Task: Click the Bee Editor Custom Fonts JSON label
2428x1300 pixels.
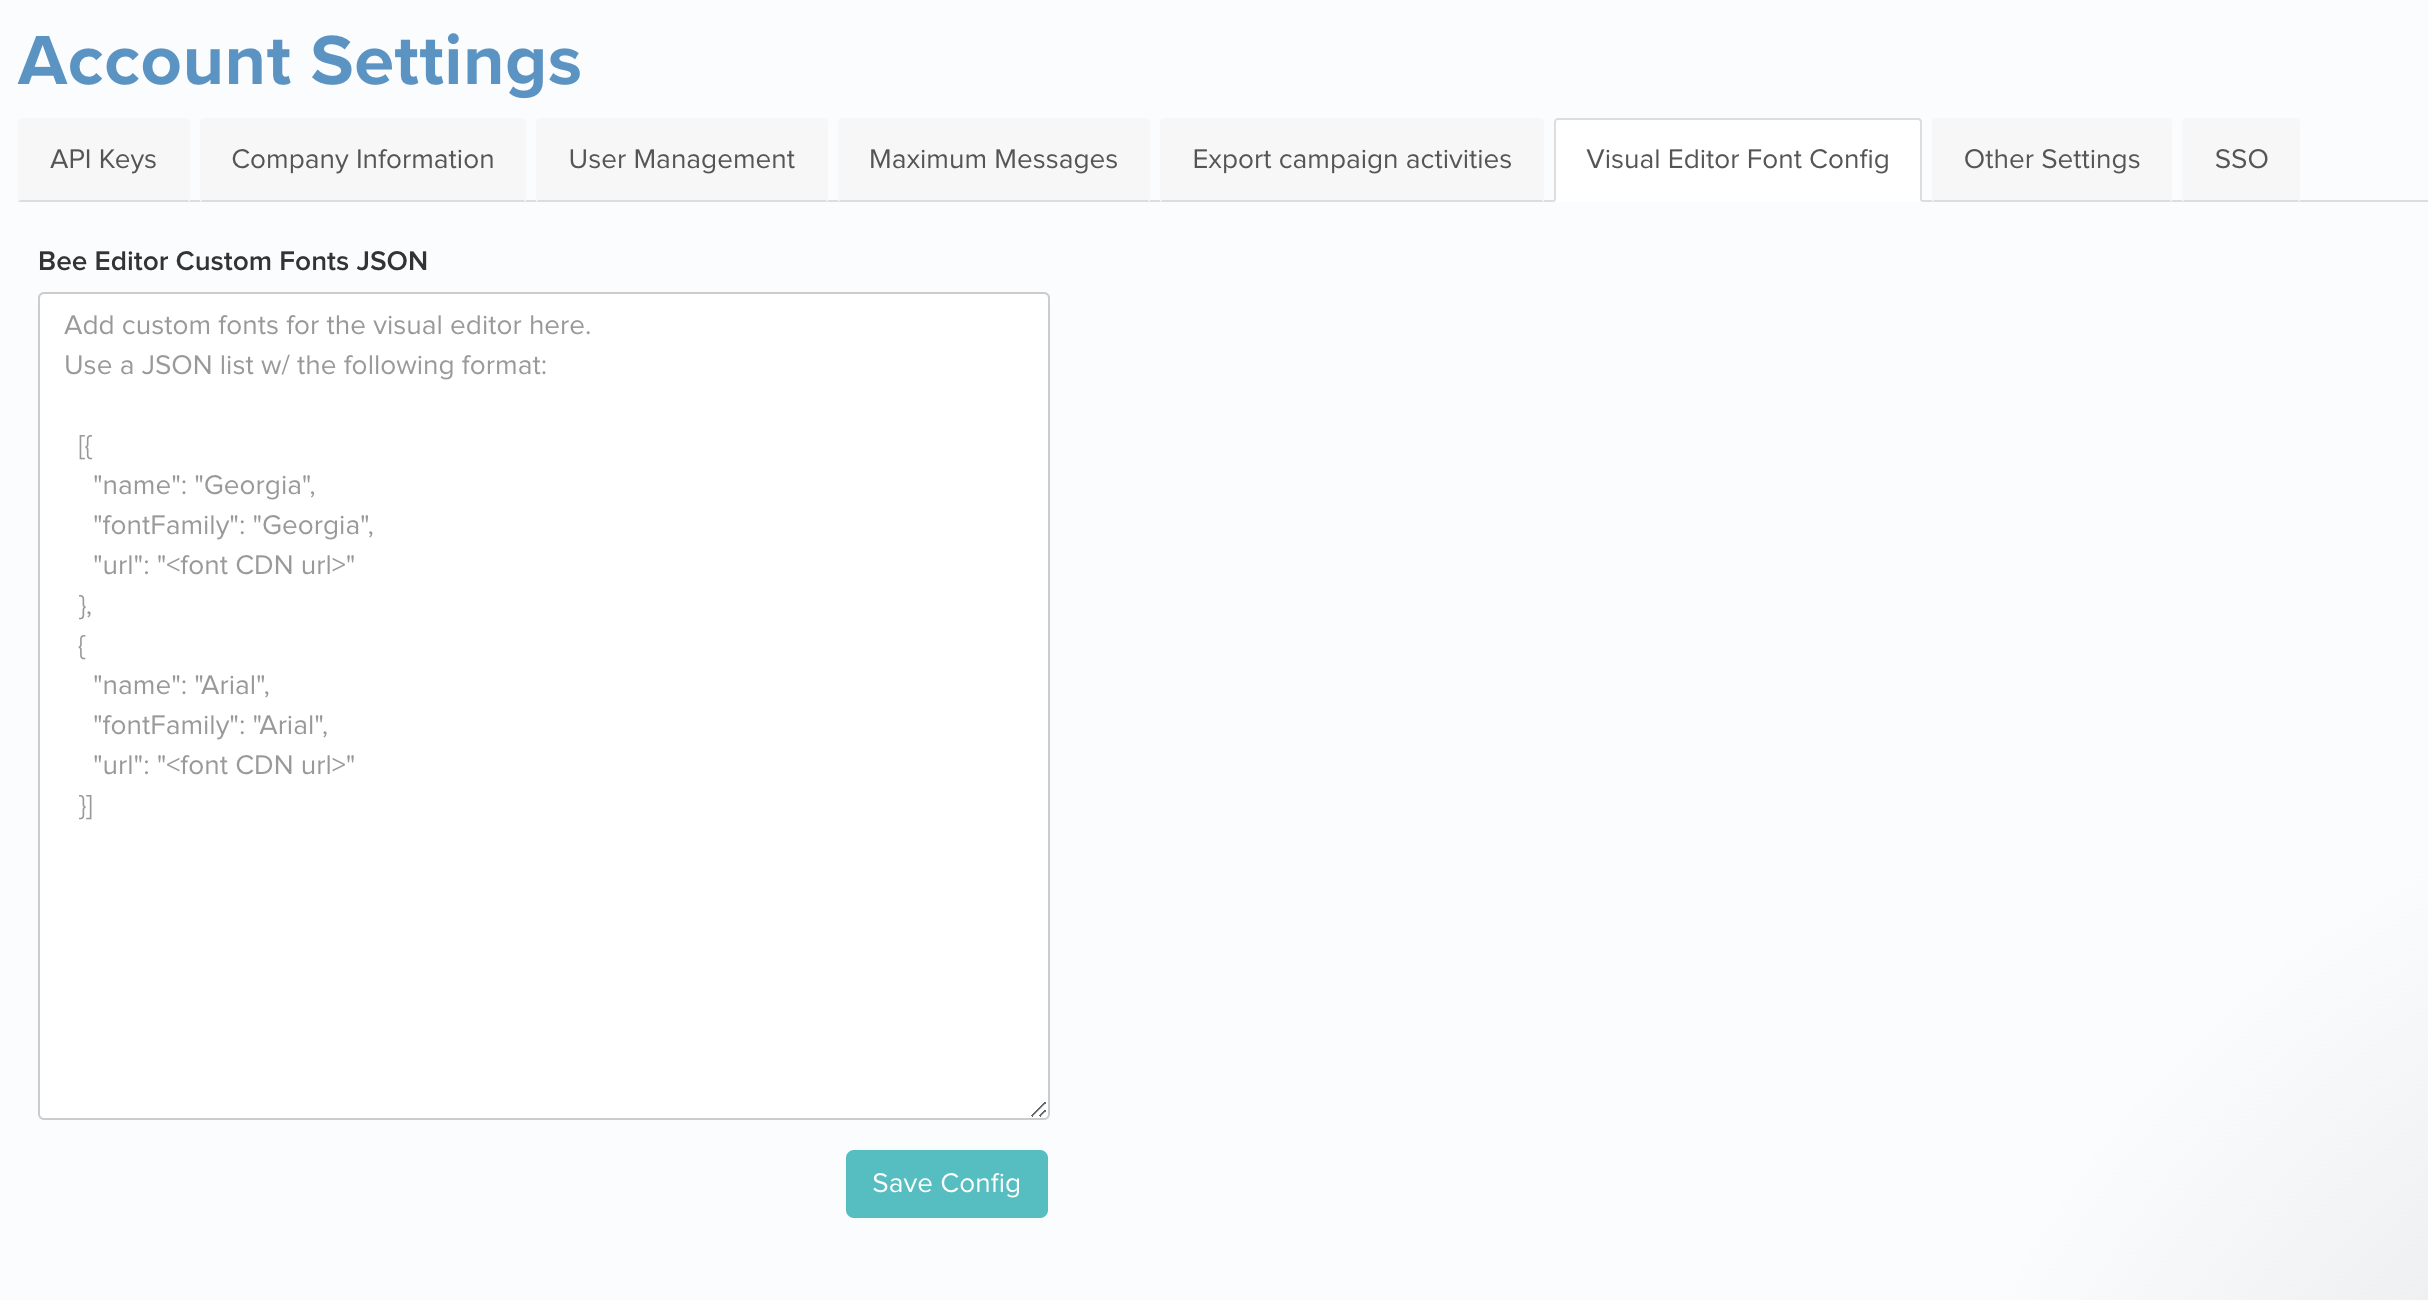Action: (233, 261)
